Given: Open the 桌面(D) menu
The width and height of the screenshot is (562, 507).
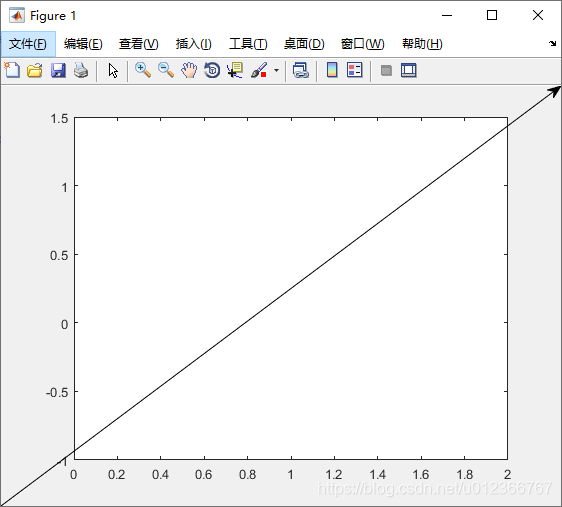Looking at the screenshot, I should (x=304, y=44).
